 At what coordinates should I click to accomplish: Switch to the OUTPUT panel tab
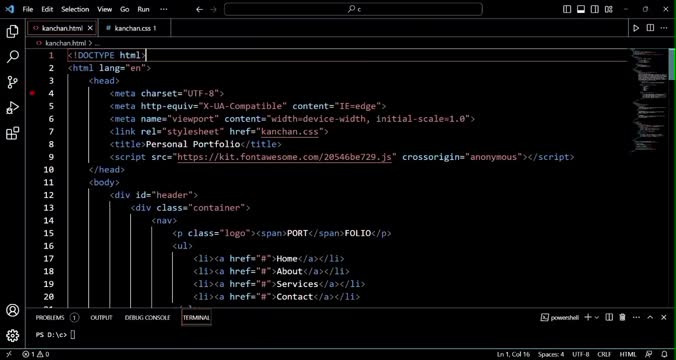pyautogui.click(x=101, y=318)
